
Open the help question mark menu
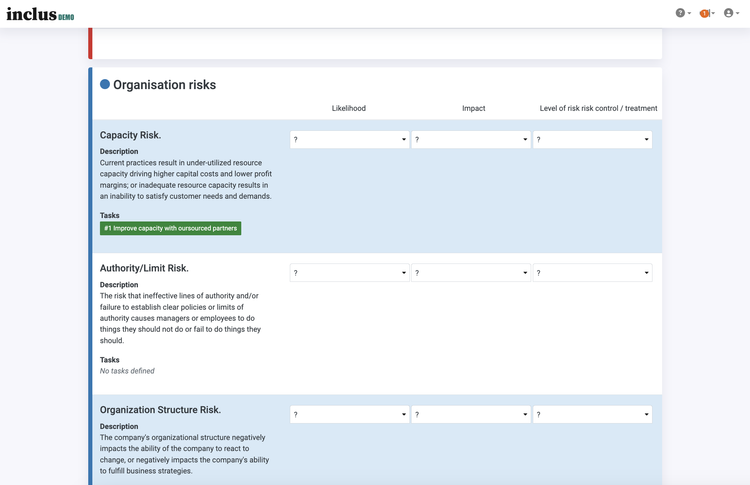pos(683,13)
